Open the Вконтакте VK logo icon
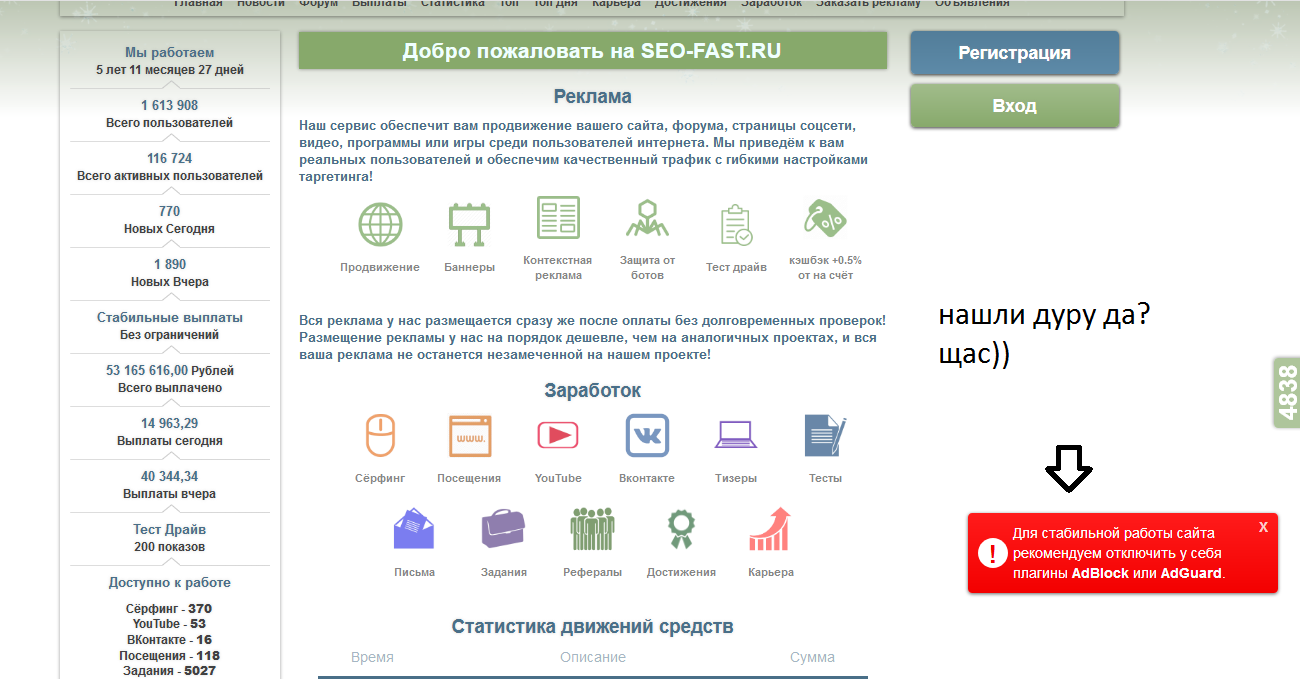1300x679 pixels. coord(647,435)
